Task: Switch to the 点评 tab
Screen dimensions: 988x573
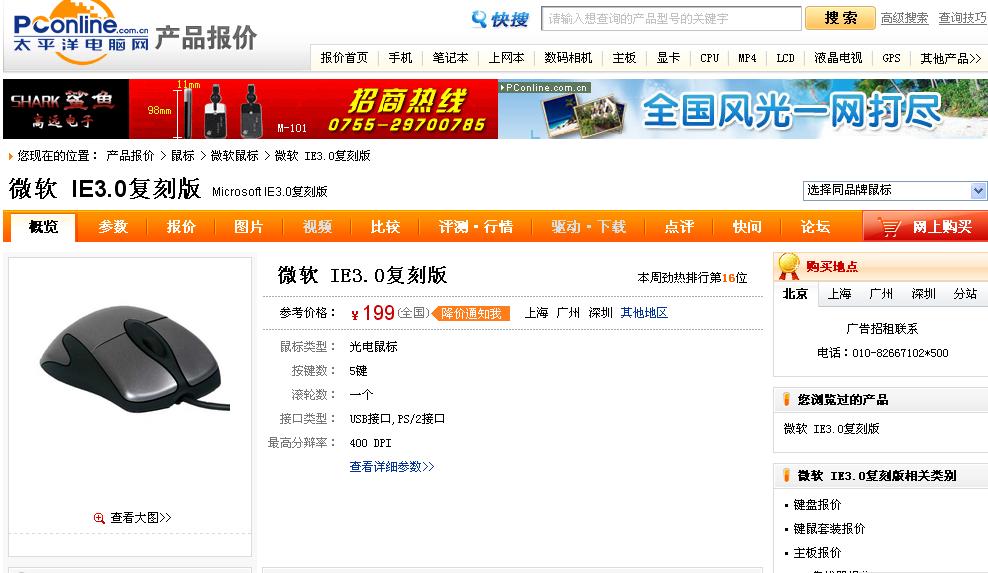Action: 679,227
